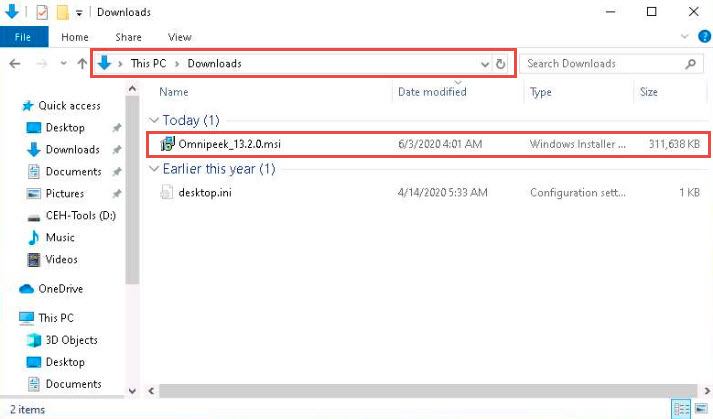713x419 pixels.
Task: Click the 3D Objects cube icon
Action: tap(34, 340)
